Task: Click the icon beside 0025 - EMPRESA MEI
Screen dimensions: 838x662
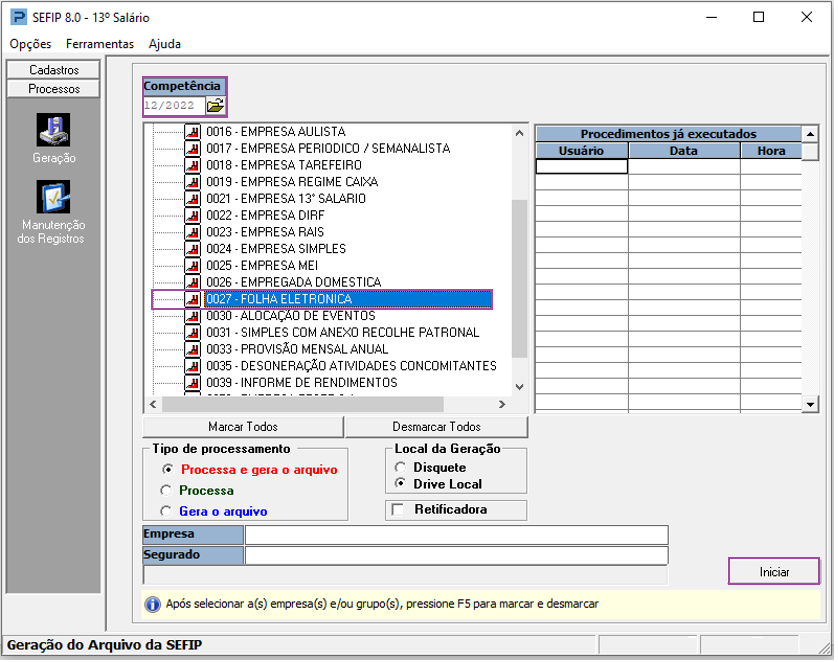Action: click(x=193, y=266)
